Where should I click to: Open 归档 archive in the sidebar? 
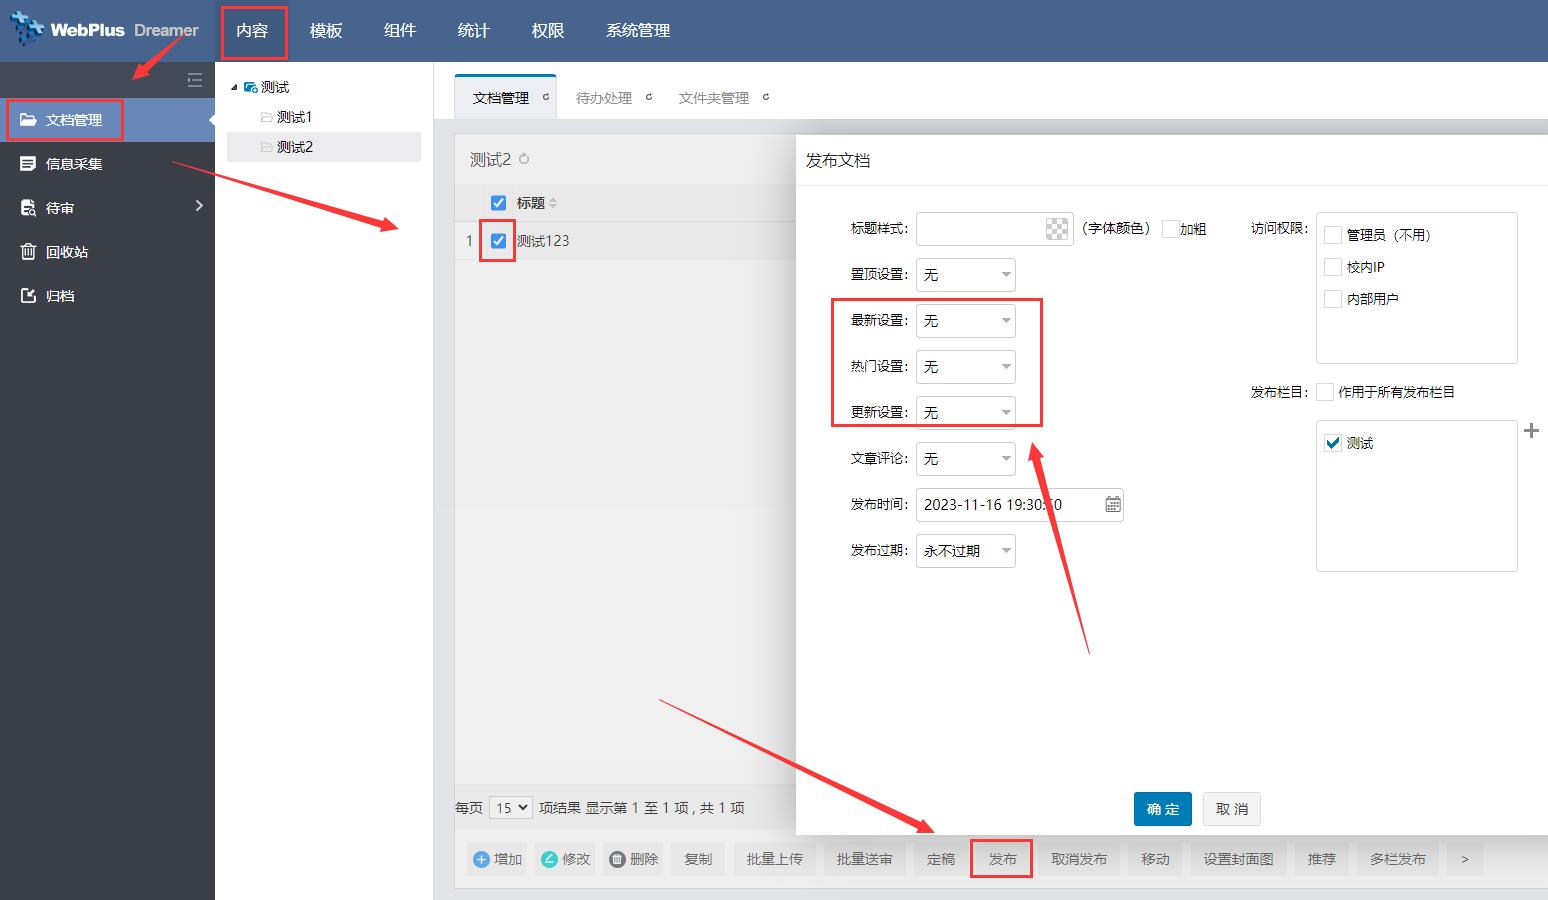[x=107, y=296]
